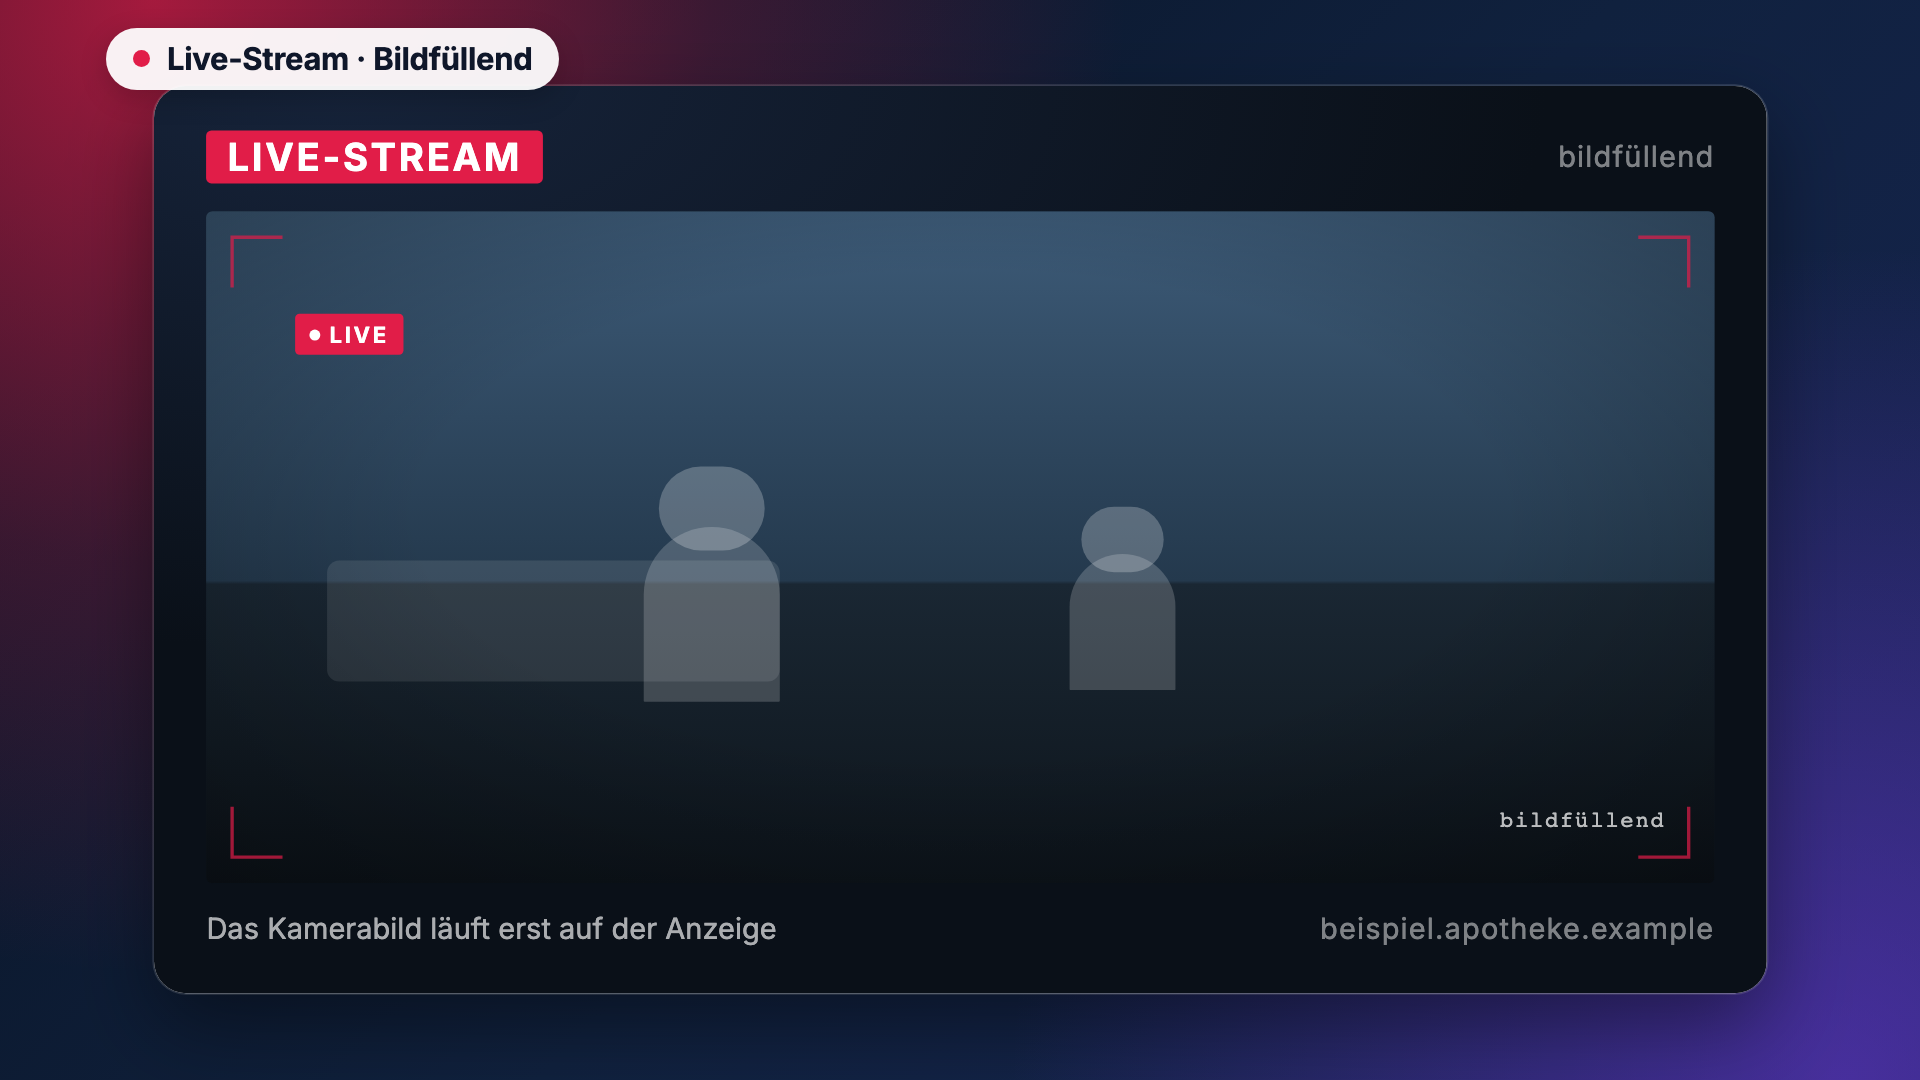Click the monospace bildfüllend caption inside the video

click(x=1581, y=820)
